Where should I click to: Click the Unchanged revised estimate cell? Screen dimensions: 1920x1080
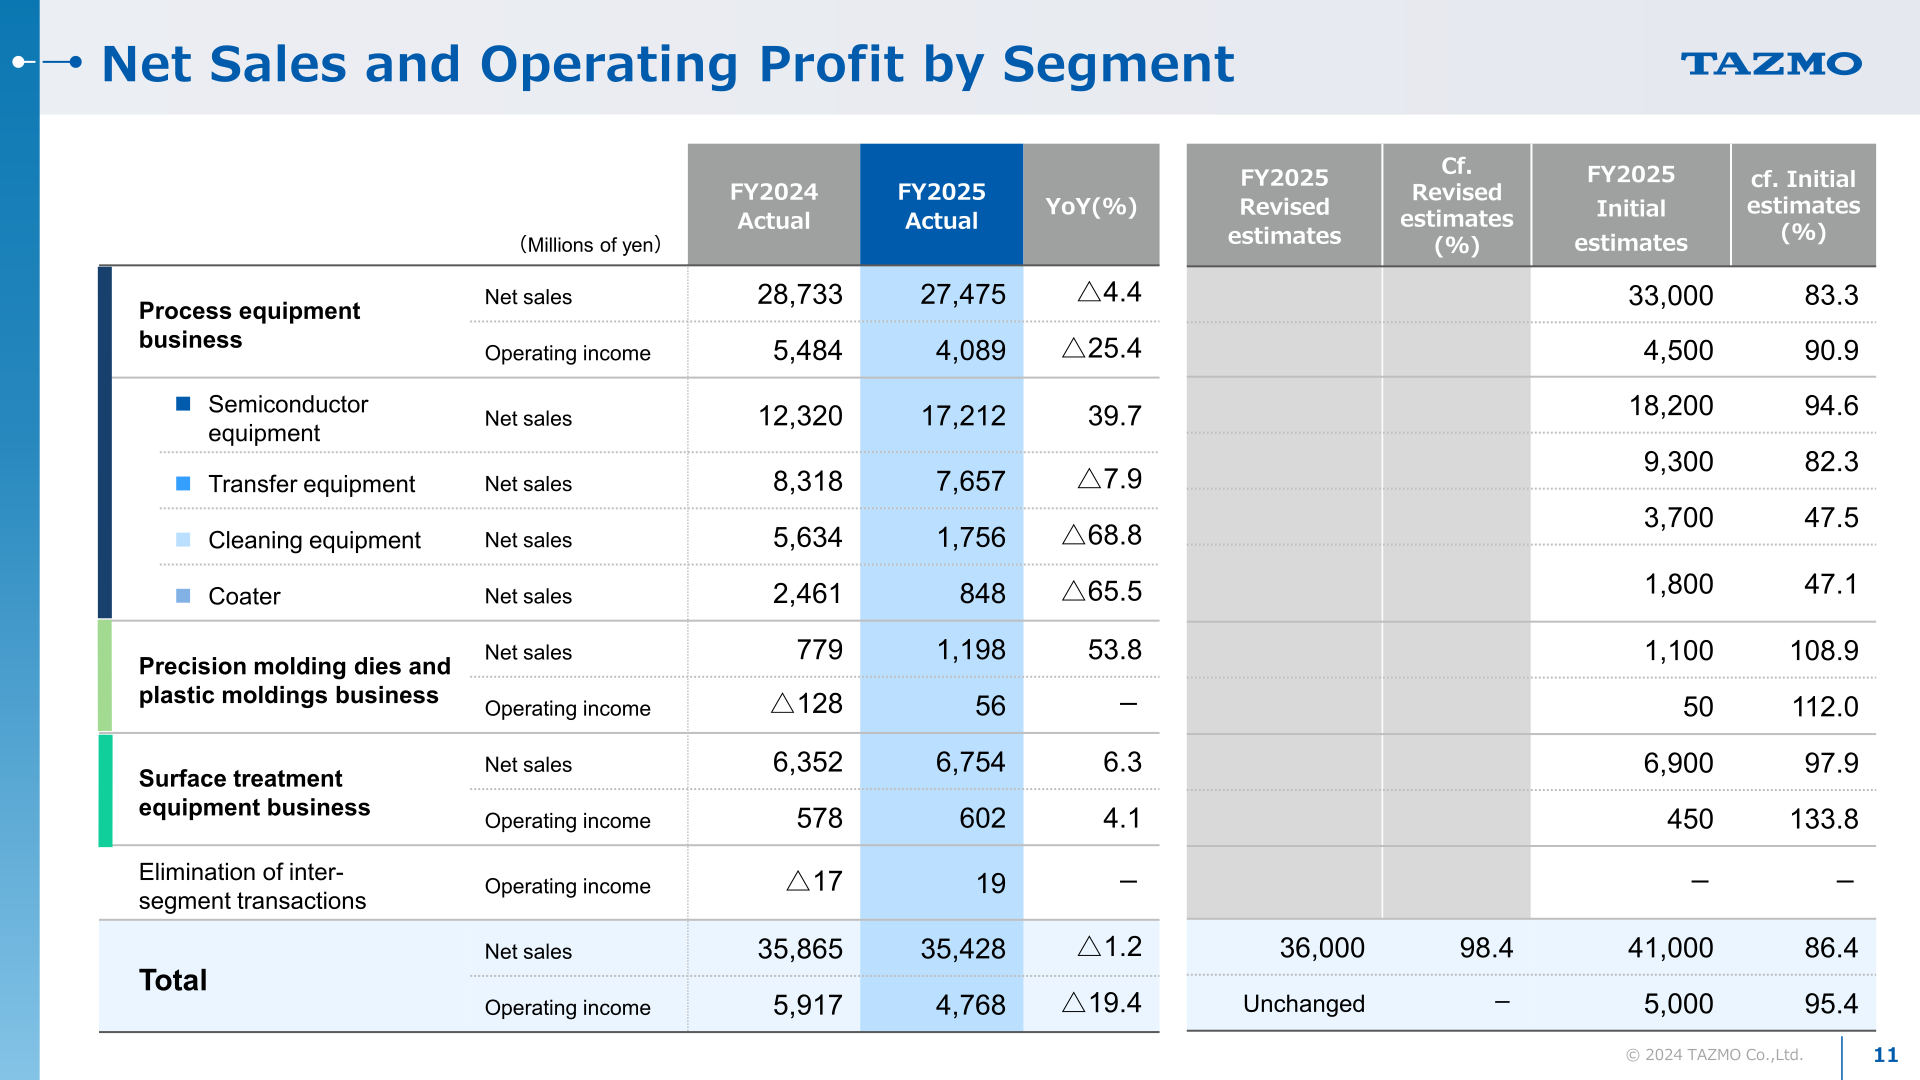[x=1303, y=1003]
